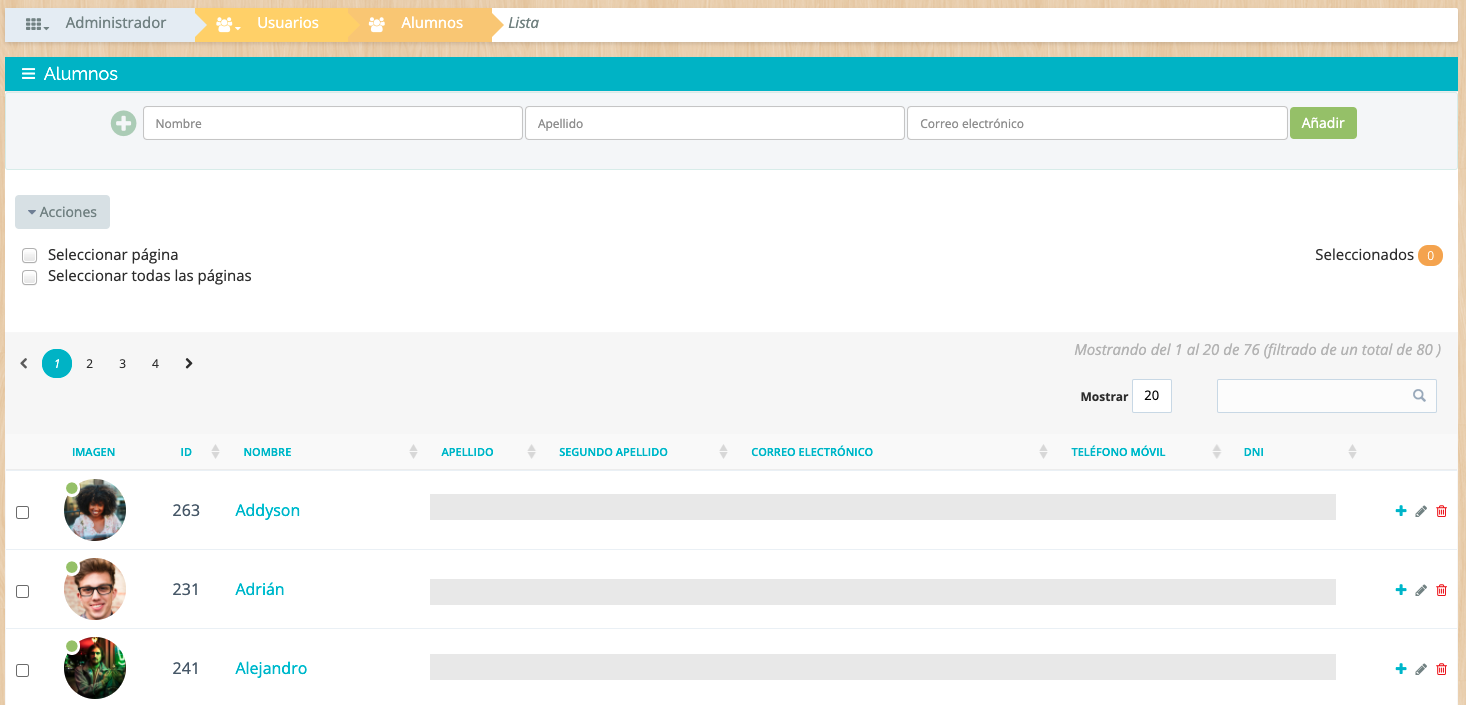Screen dimensions: 1466x705
Task: Sort by ID using its sort arrows
Action: pos(215,452)
